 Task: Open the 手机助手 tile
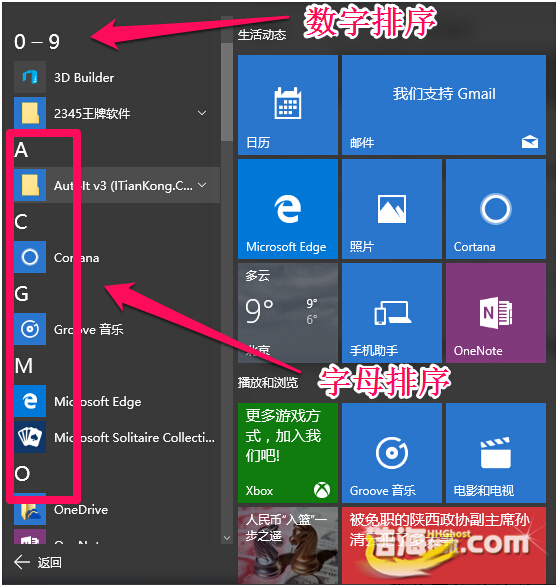tap(392, 313)
